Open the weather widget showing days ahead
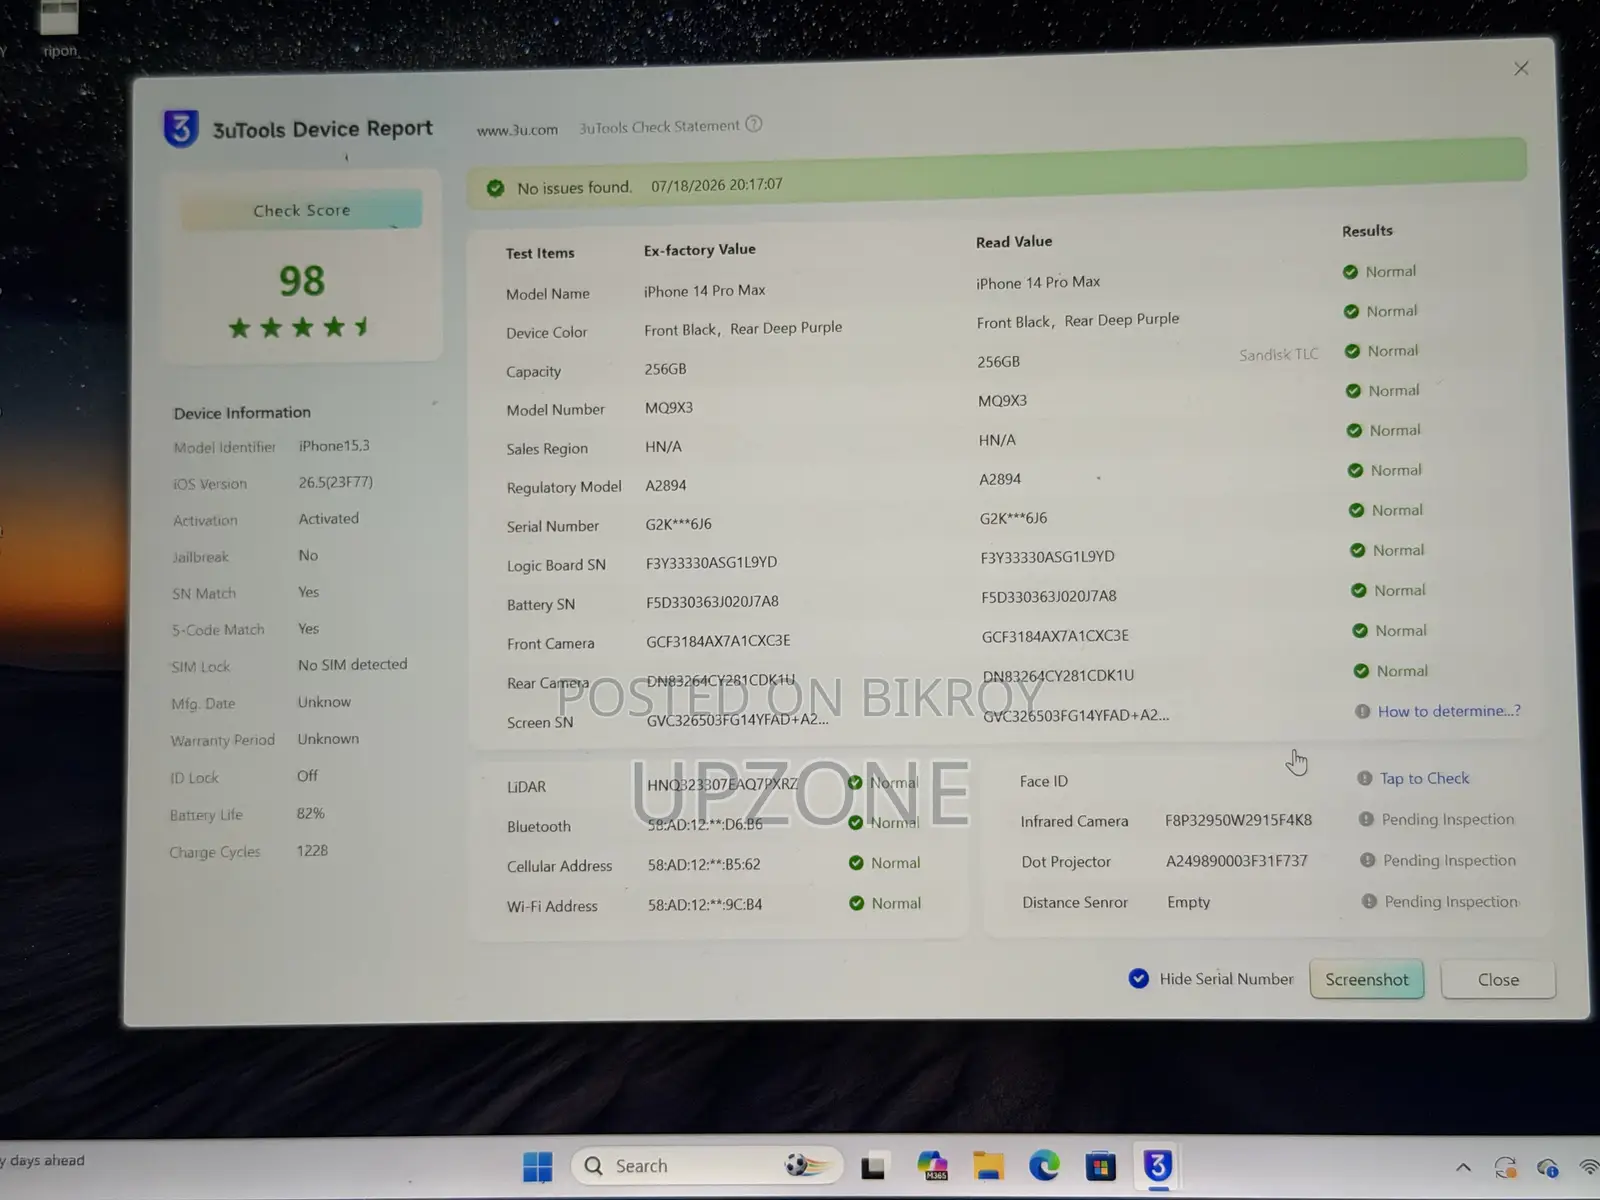Viewport: 1600px width, 1200px height. point(42,1161)
